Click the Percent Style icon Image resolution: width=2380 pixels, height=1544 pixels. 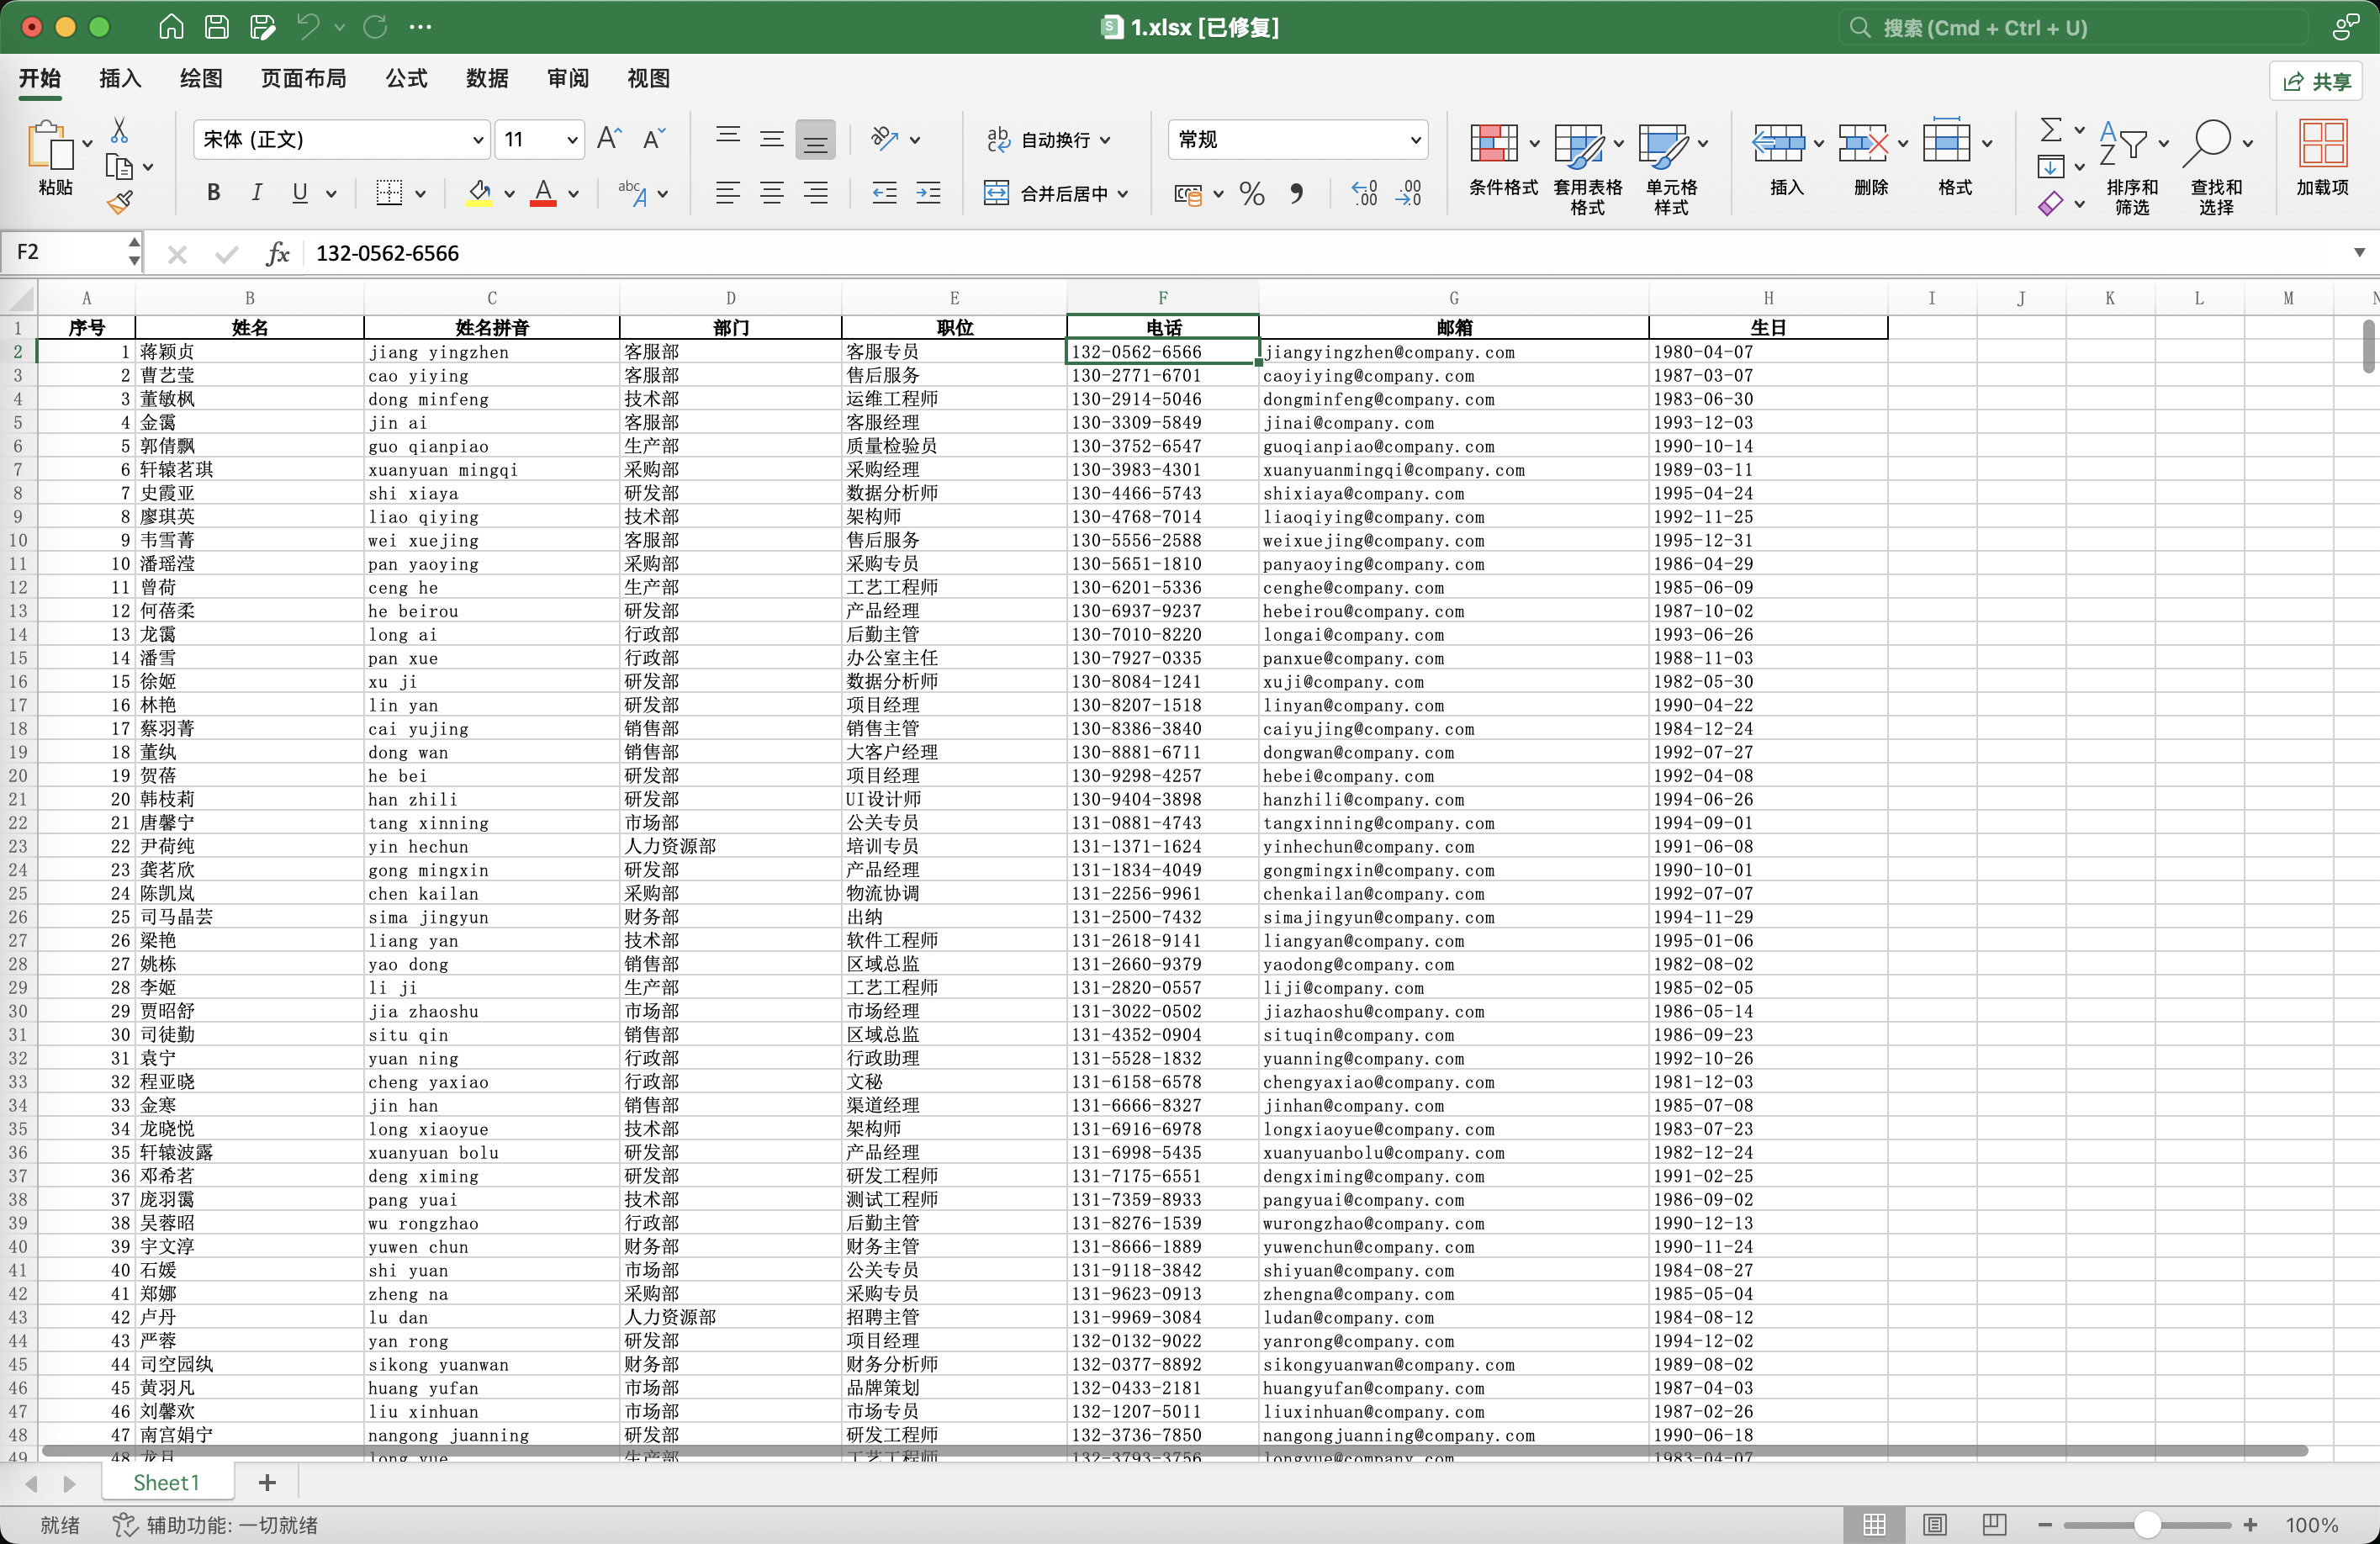[1252, 193]
